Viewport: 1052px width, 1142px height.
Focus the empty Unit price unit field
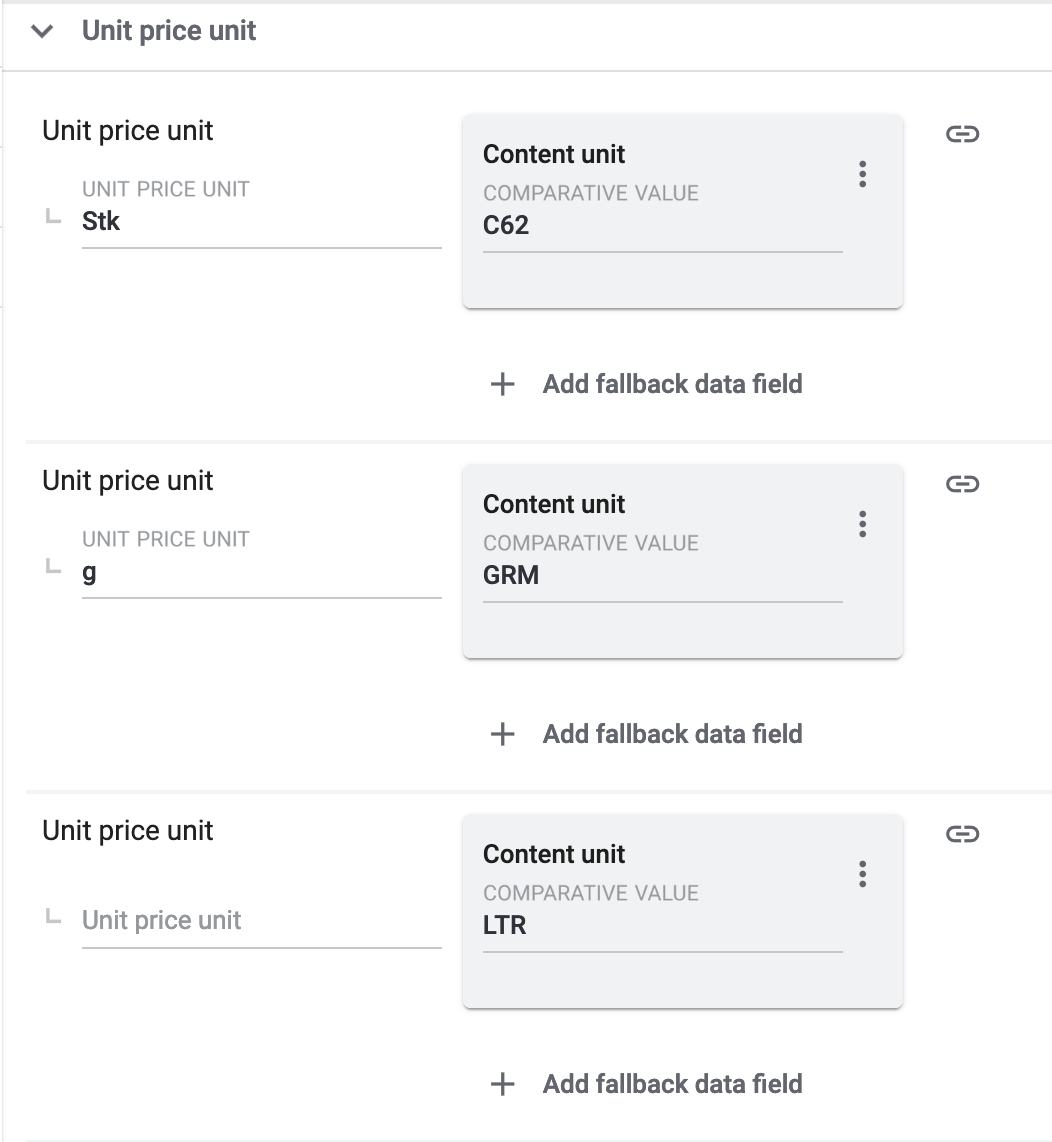click(x=260, y=921)
